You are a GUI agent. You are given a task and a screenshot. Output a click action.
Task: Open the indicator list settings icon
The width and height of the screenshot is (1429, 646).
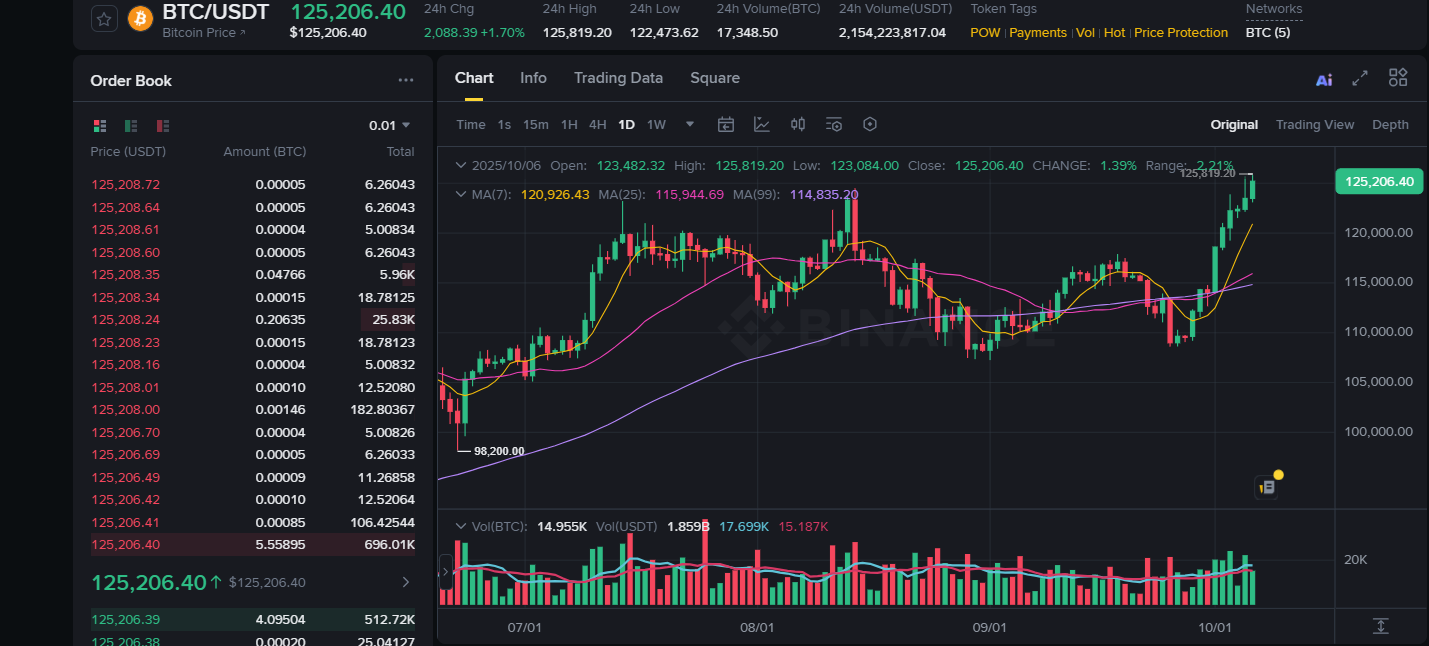click(x=834, y=124)
